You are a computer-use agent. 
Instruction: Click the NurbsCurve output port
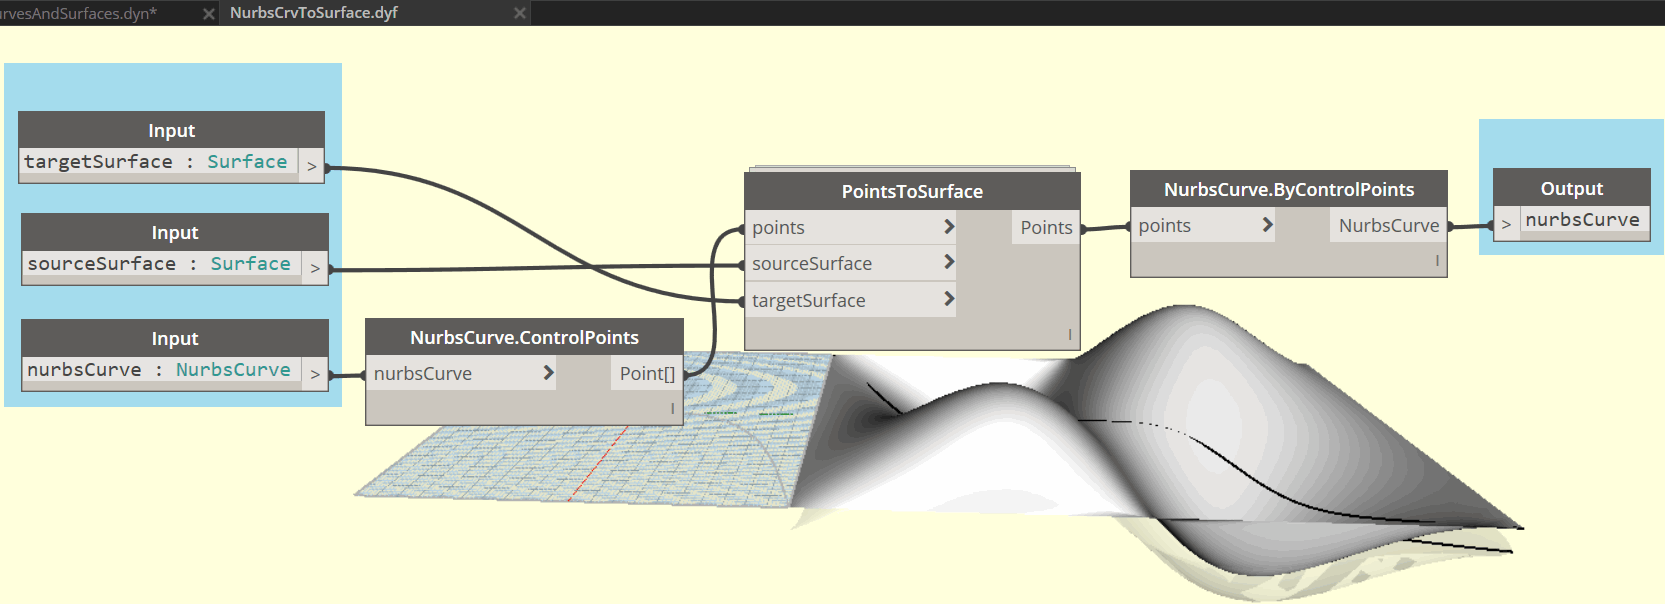pos(1389,225)
